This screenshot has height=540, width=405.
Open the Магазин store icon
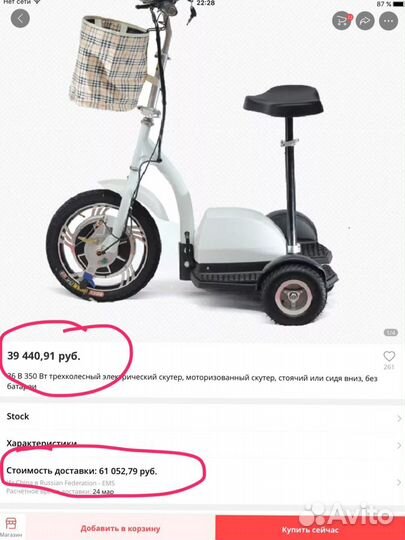(11, 527)
